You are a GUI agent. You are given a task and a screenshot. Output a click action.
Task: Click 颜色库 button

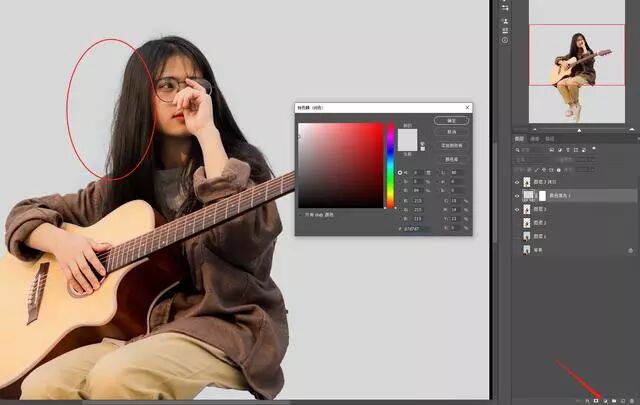[451, 159]
